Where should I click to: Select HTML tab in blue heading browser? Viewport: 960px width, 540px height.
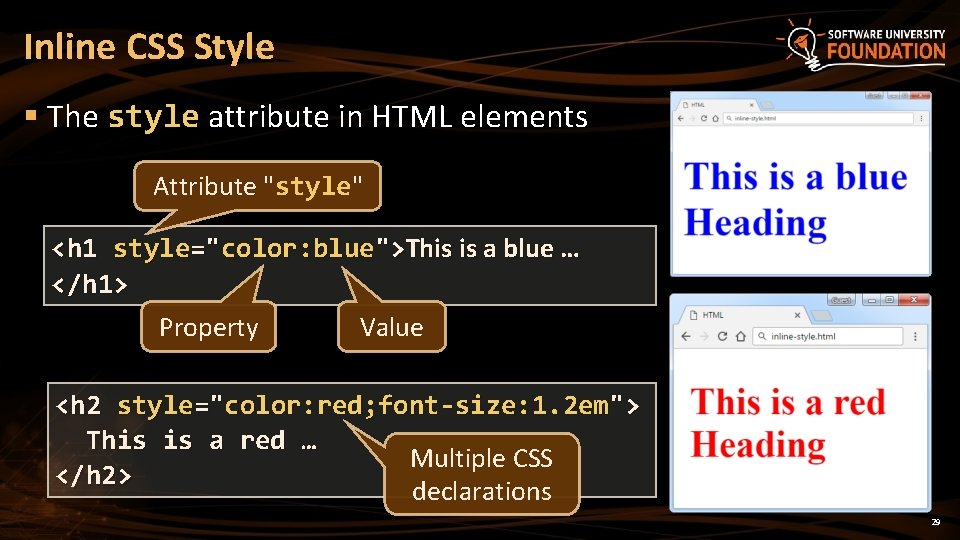point(718,105)
